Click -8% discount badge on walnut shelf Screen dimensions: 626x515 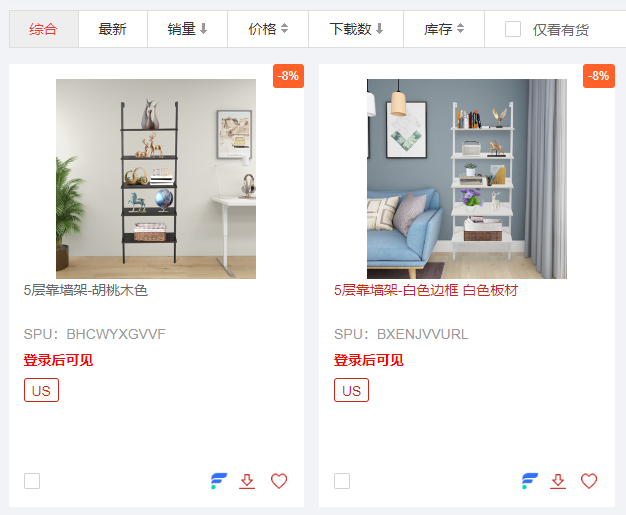[288, 76]
